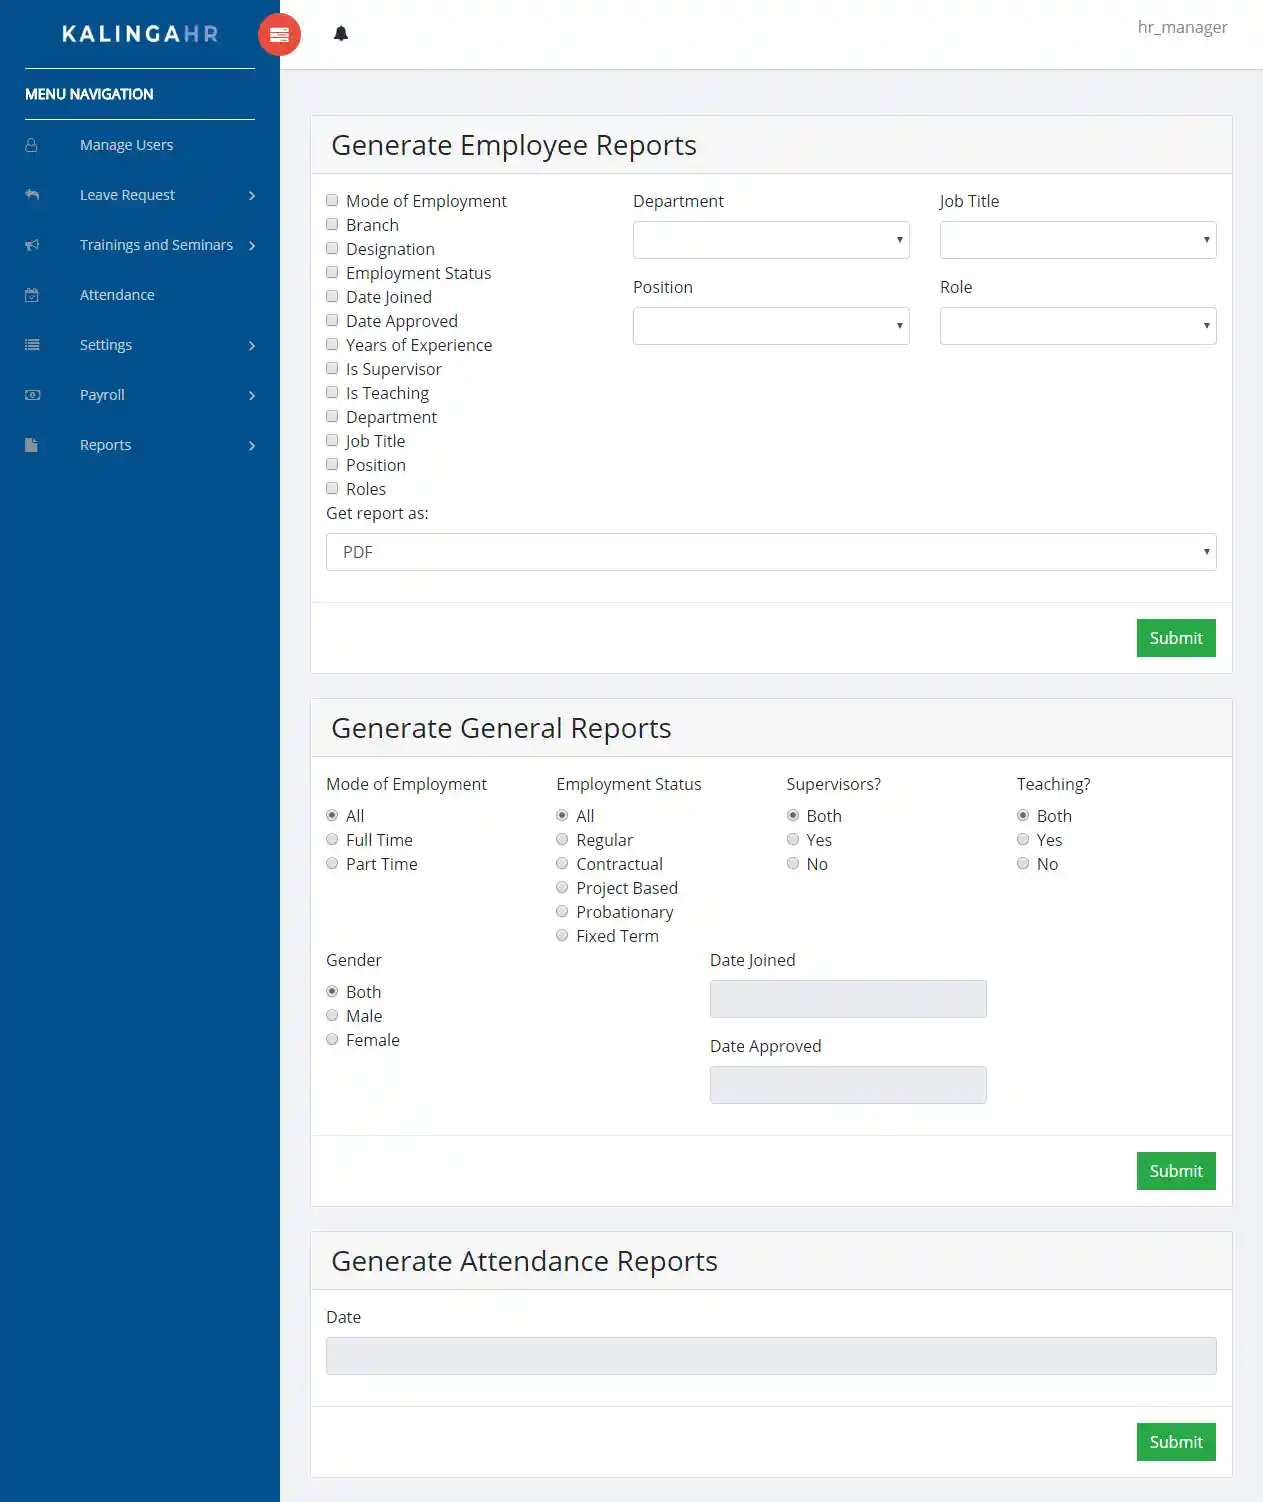Click the Reports file icon

pyautogui.click(x=32, y=445)
